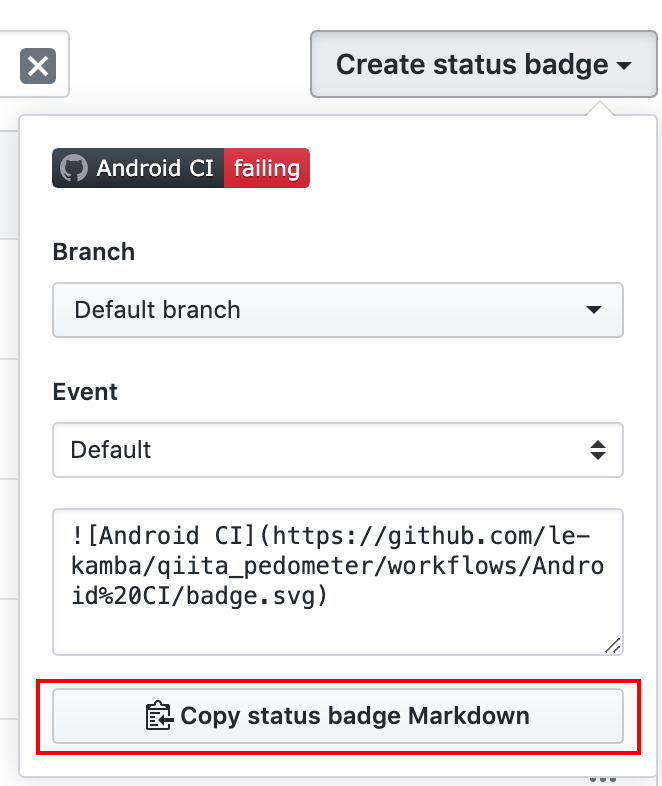Click the Default branch dropdown arrow

594,310
